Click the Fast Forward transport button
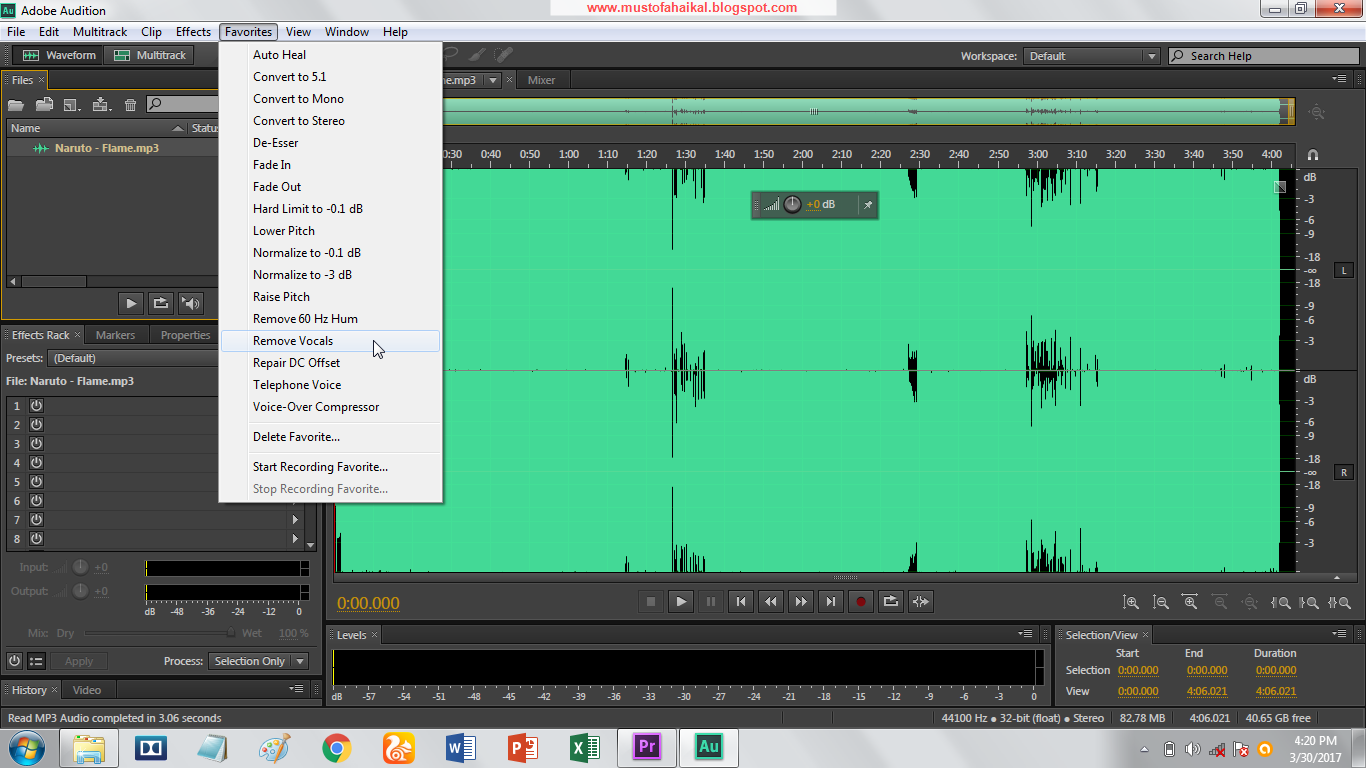This screenshot has width=1366, height=768. coord(801,601)
